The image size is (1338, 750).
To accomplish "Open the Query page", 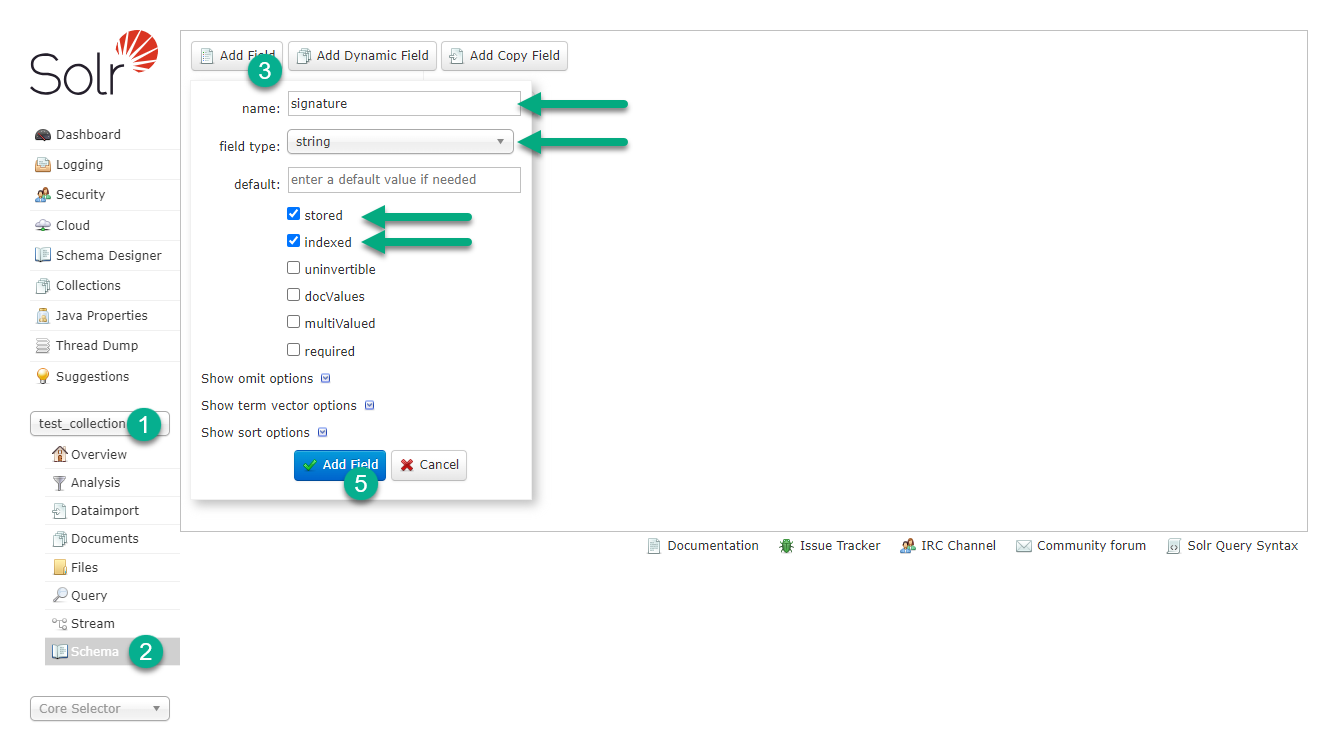I will click(89, 595).
